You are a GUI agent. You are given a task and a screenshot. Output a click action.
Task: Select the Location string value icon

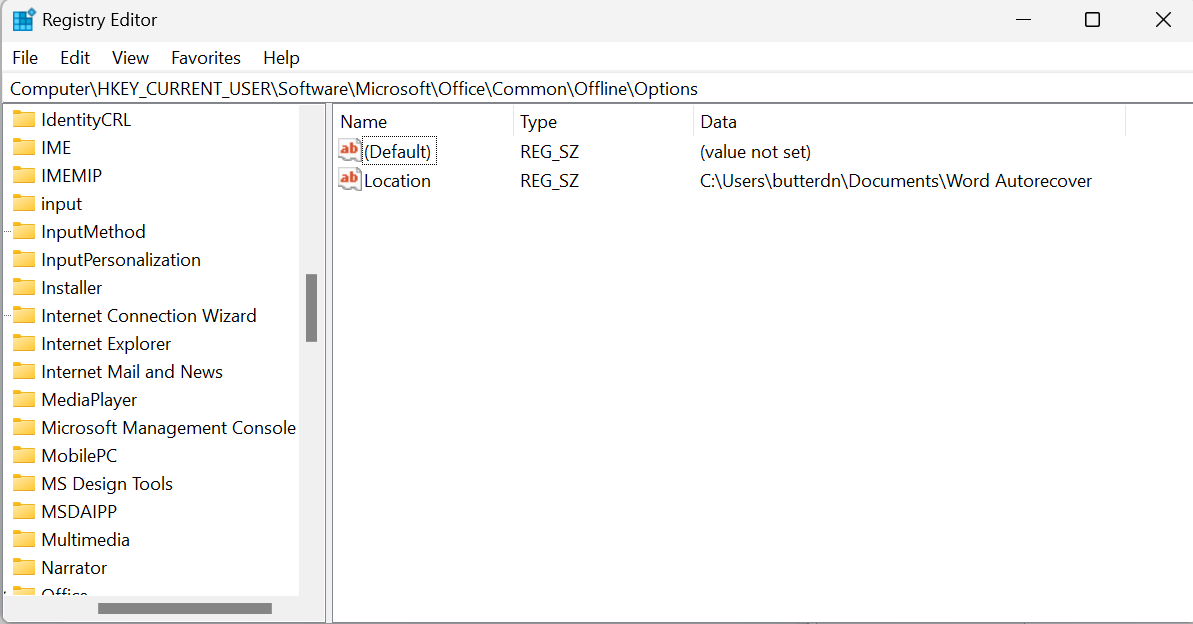click(x=349, y=180)
